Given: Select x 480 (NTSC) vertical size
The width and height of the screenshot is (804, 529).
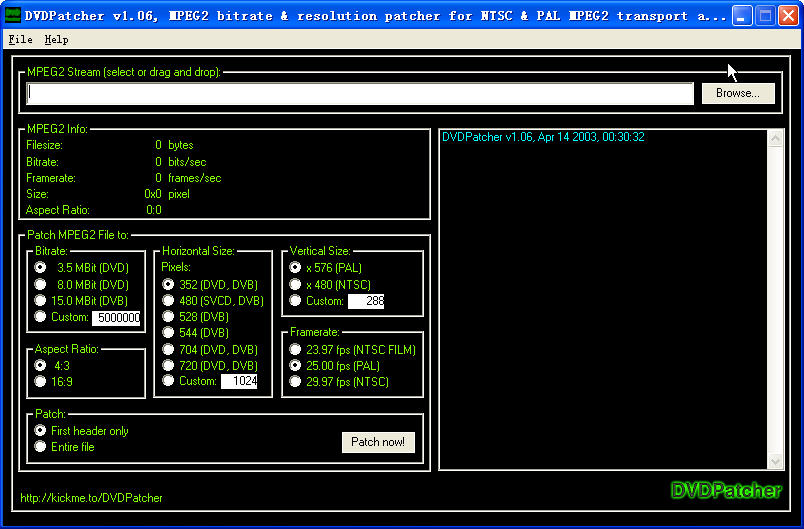Looking at the screenshot, I should tap(295, 284).
